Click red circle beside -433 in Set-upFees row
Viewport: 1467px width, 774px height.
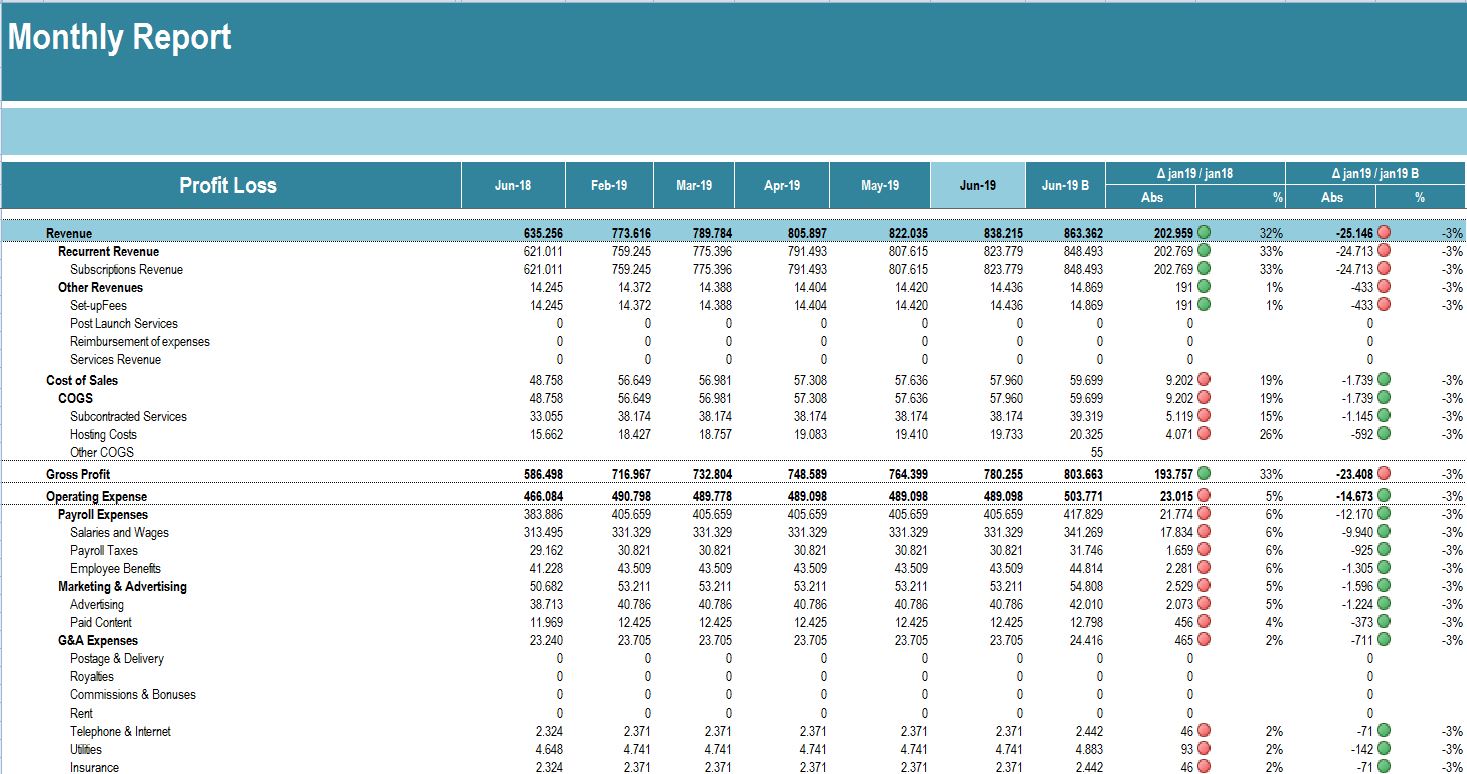tap(1384, 305)
